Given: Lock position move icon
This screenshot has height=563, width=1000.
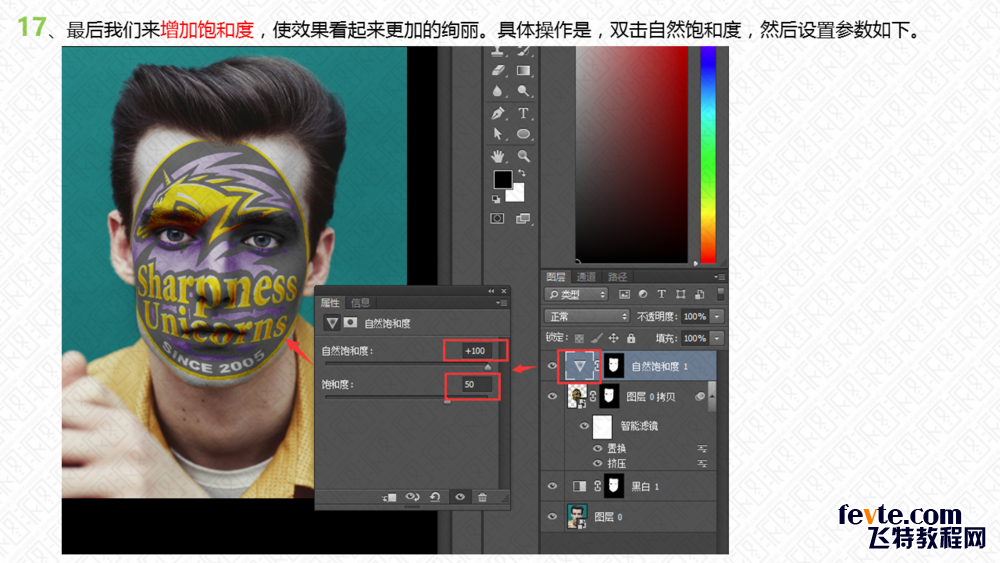Looking at the screenshot, I should pyautogui.click(x=614, y=338).
